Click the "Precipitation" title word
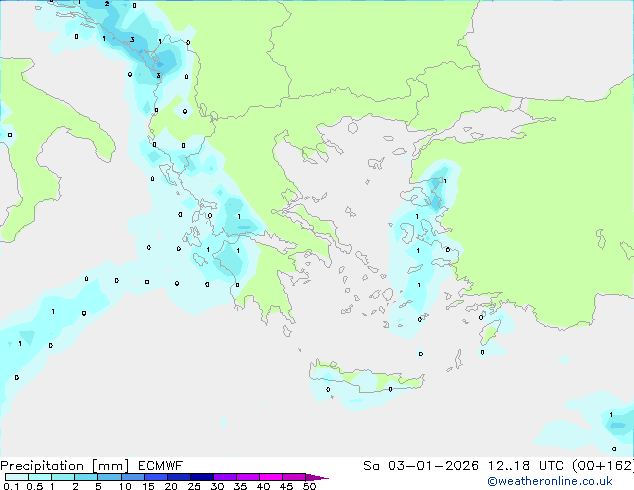Viewport: 634px width, 490px height. pyautogui.click(x=42, y=466)
